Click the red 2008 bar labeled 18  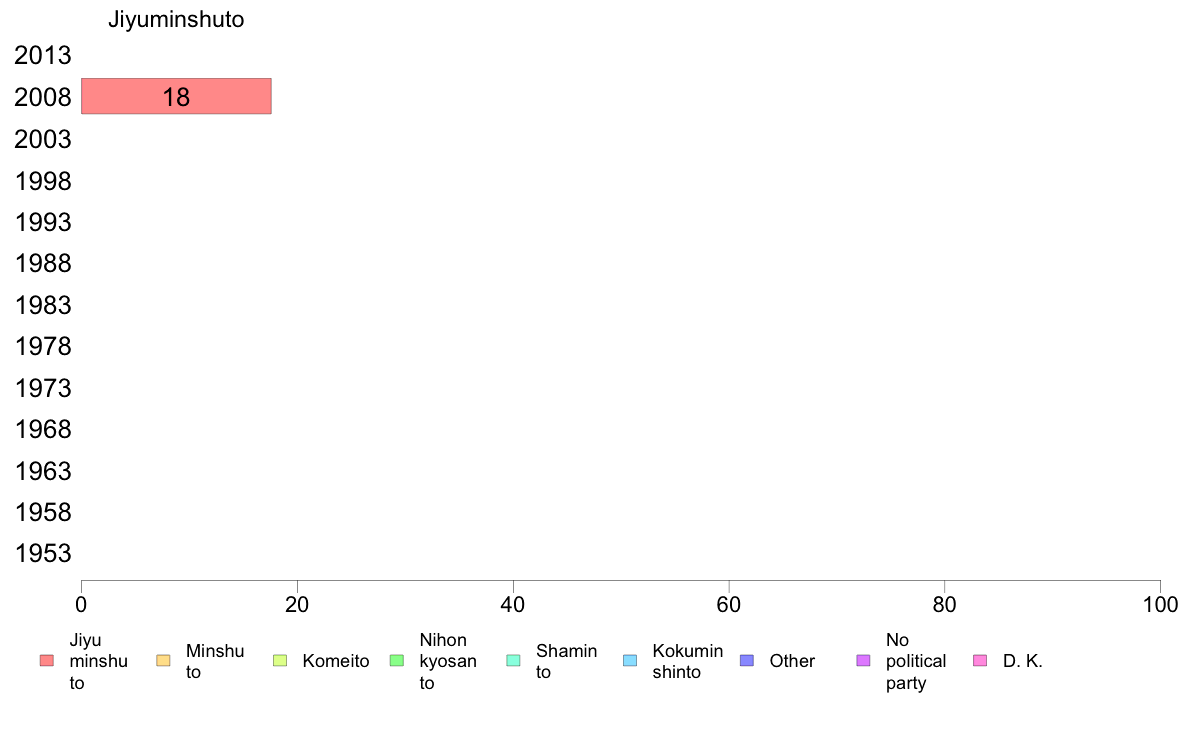[177, 96]
